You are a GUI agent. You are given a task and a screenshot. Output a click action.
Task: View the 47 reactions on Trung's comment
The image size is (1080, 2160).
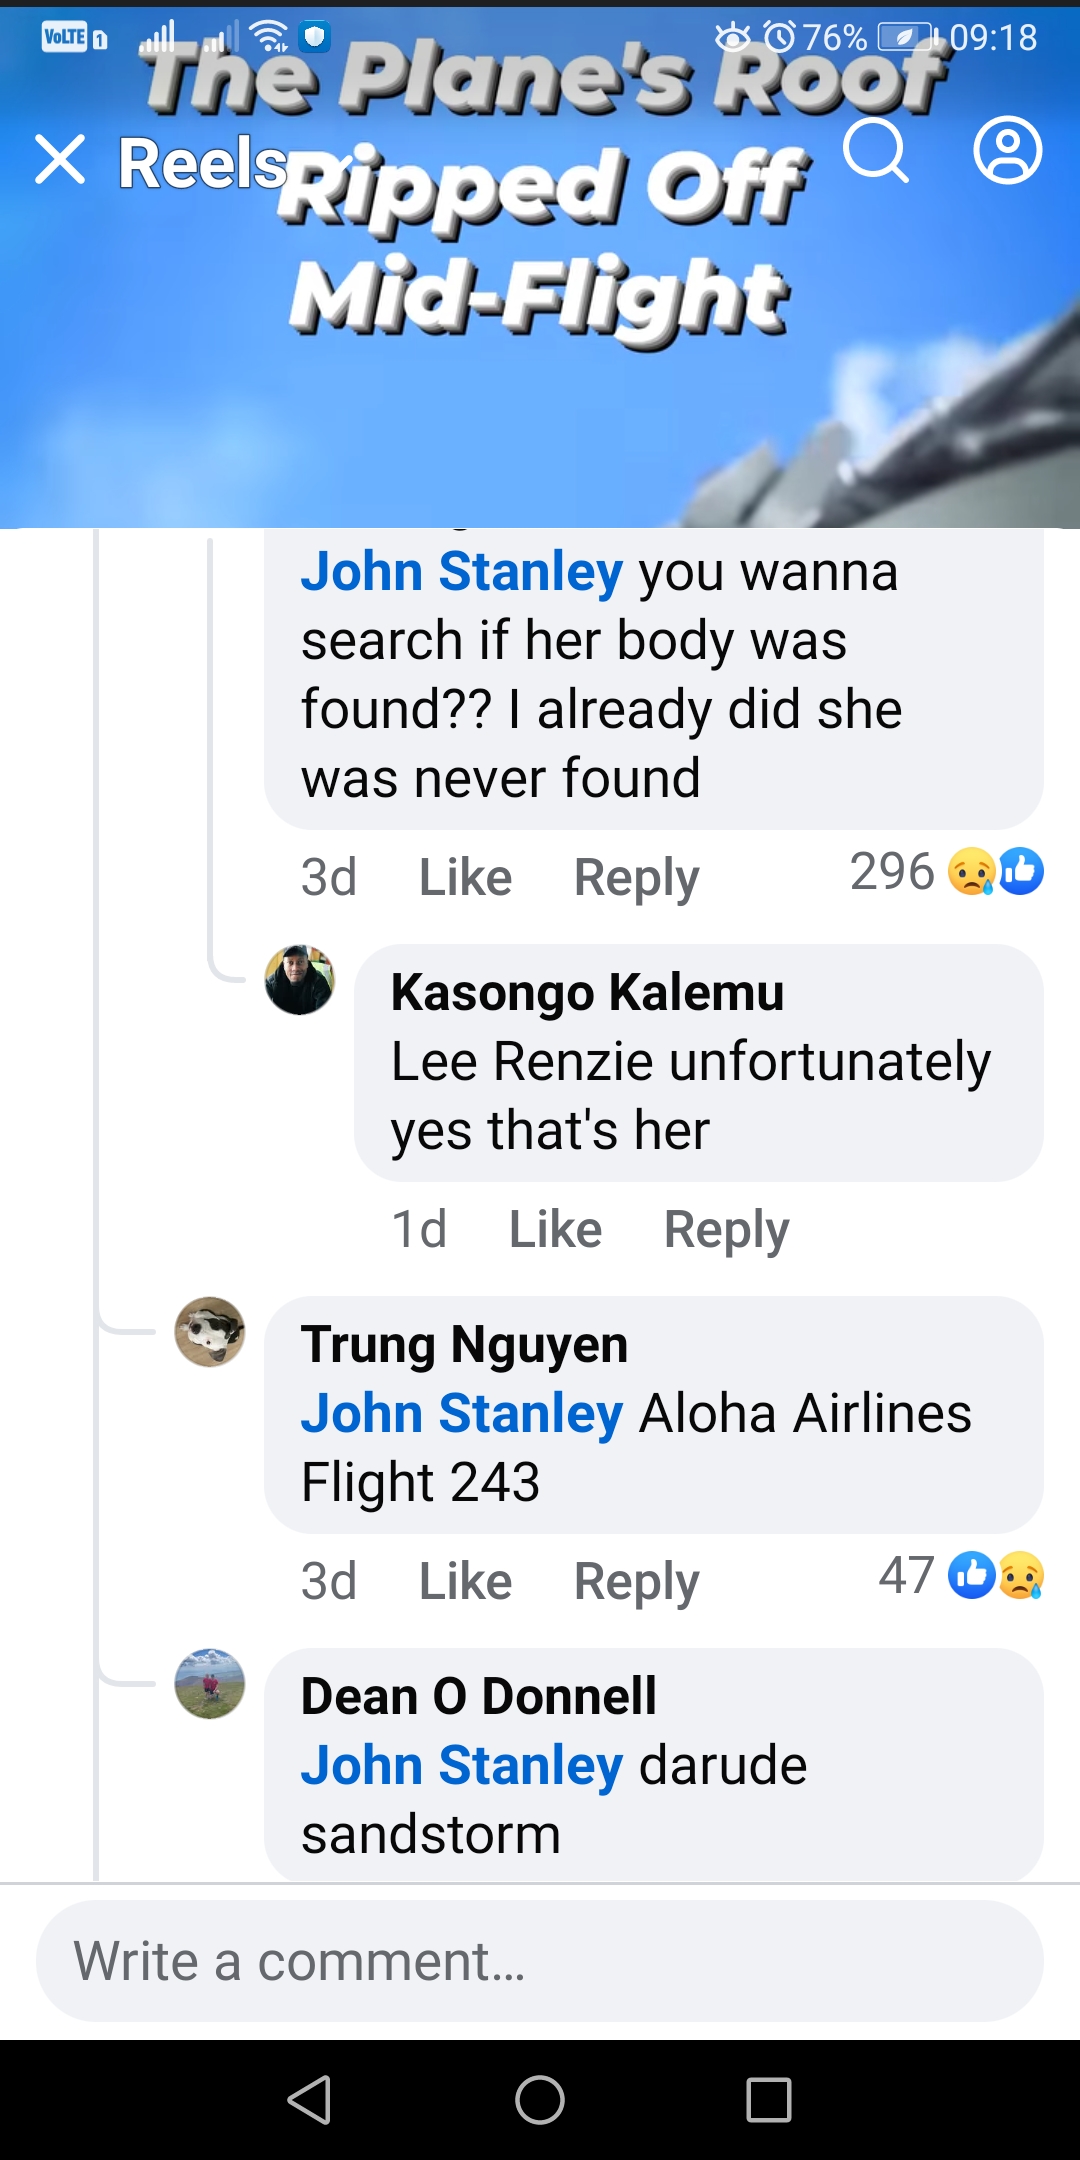(960, 1576)
